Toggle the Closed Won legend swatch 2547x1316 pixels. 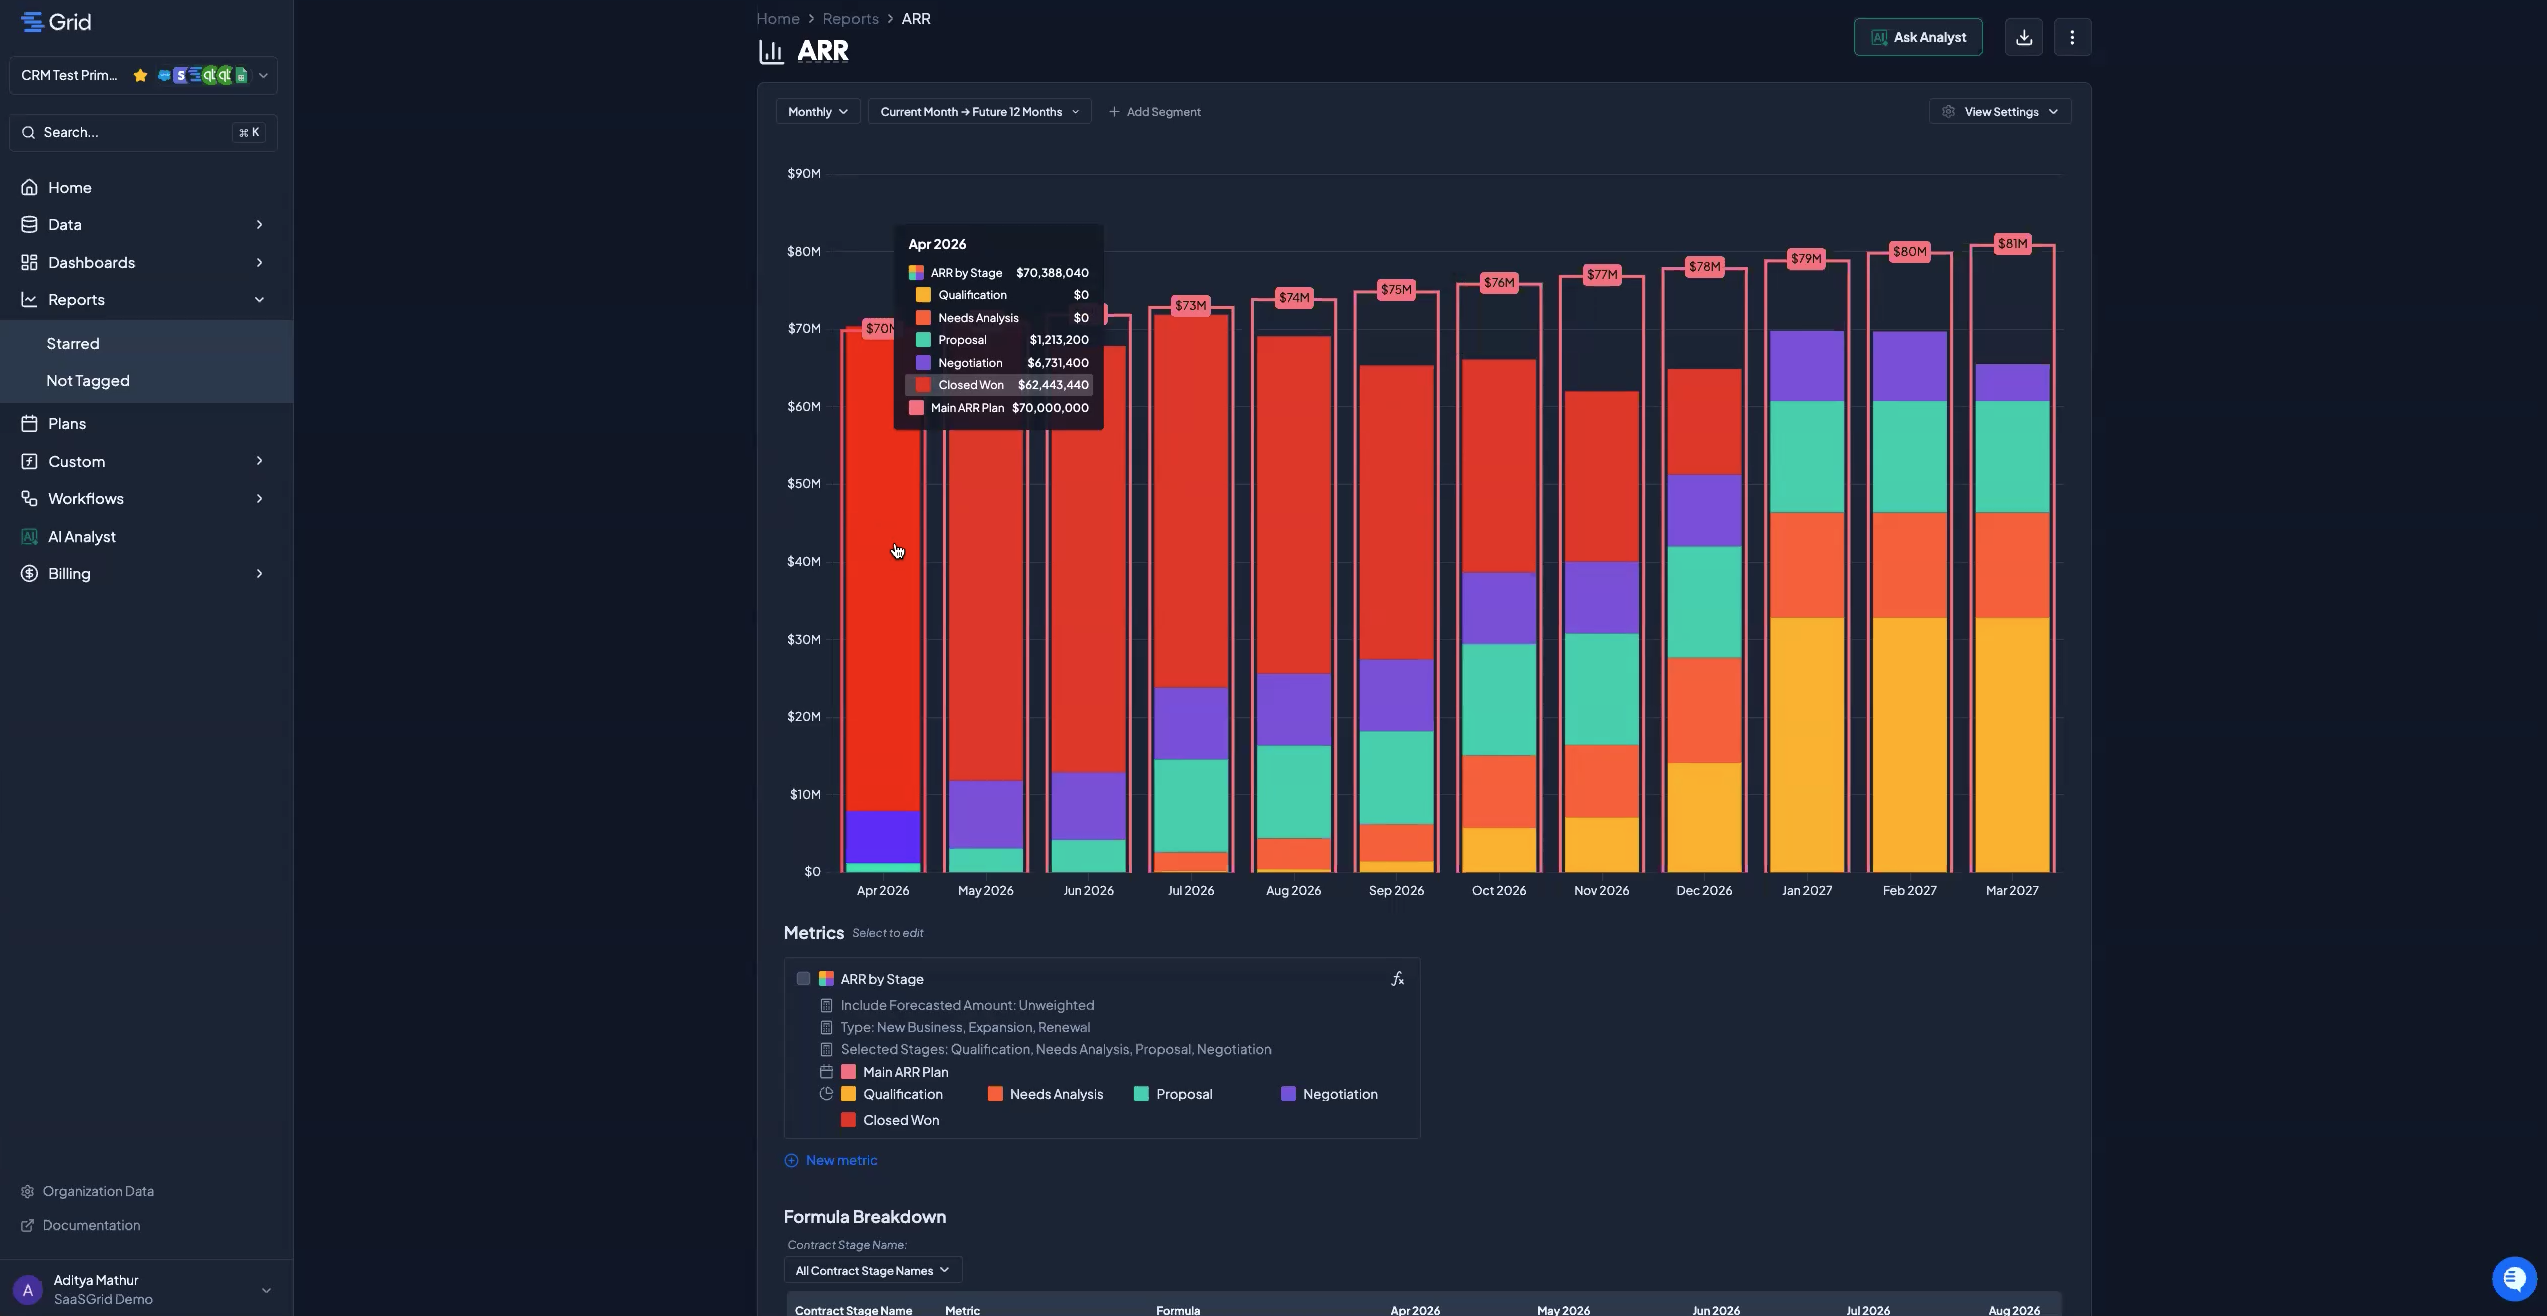point(848,1120)
